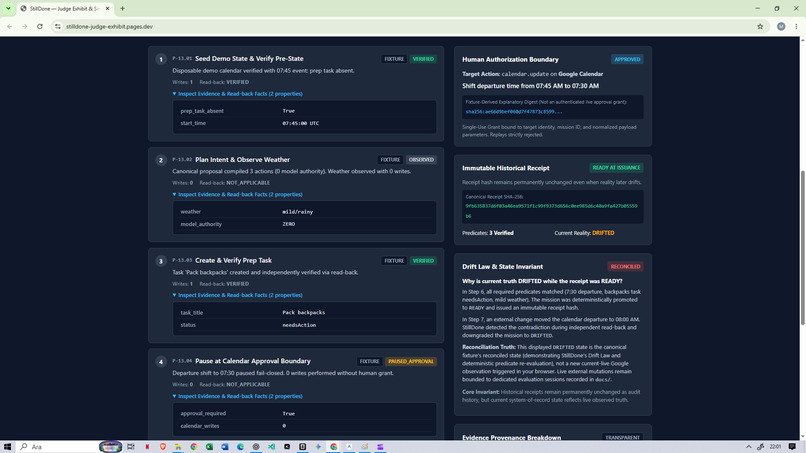
Task: View site information icon in address bar
Action: [58, 26]
